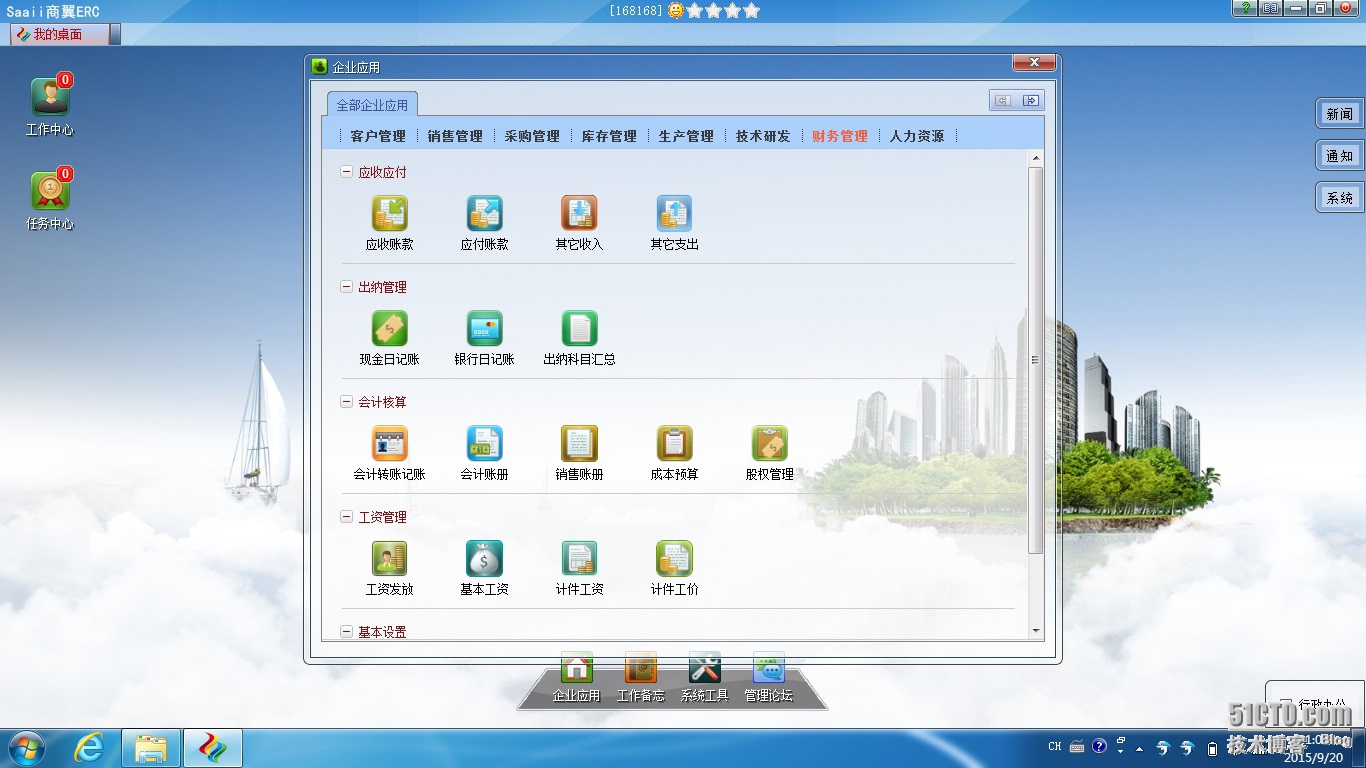The width and height of the screenshot is (1366, 768).
Task: Click the scrollbar up arrow in 企业应用
Action: click(1036, 158)
